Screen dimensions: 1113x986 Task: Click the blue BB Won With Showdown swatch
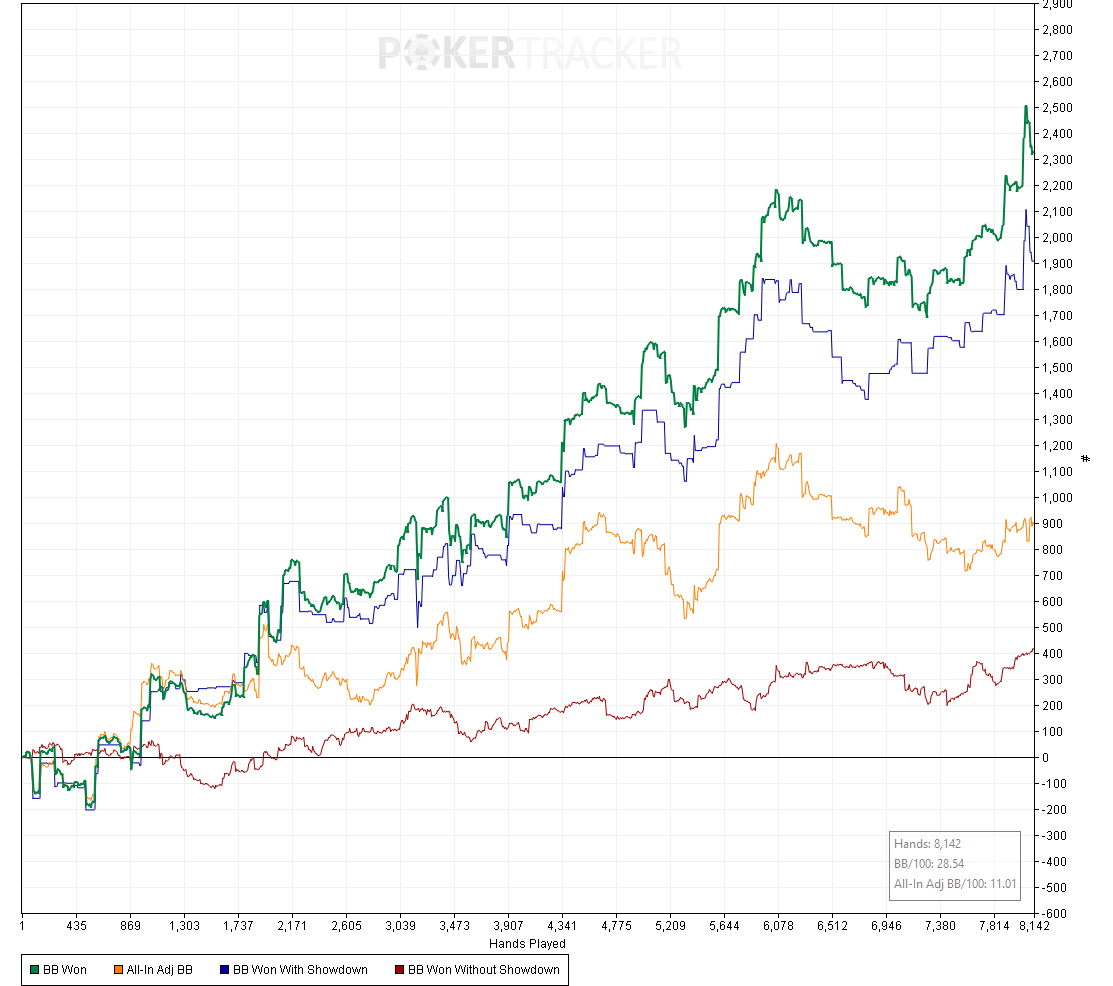(224, 970)
